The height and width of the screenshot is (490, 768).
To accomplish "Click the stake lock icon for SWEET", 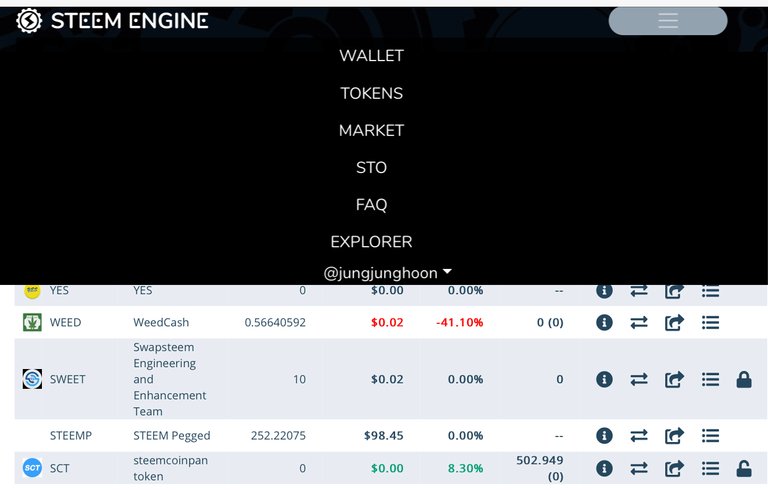I will coord(744,379).
